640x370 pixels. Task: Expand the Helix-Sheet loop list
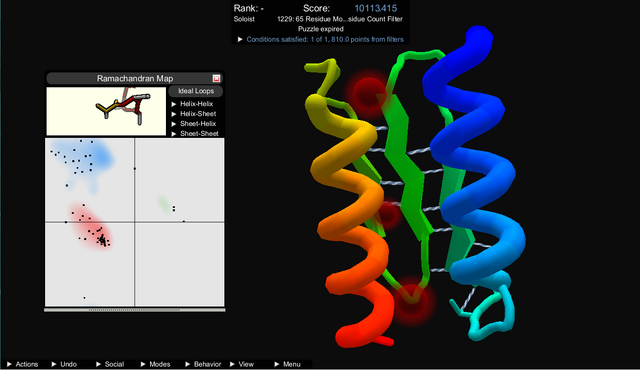click(194, 114)
